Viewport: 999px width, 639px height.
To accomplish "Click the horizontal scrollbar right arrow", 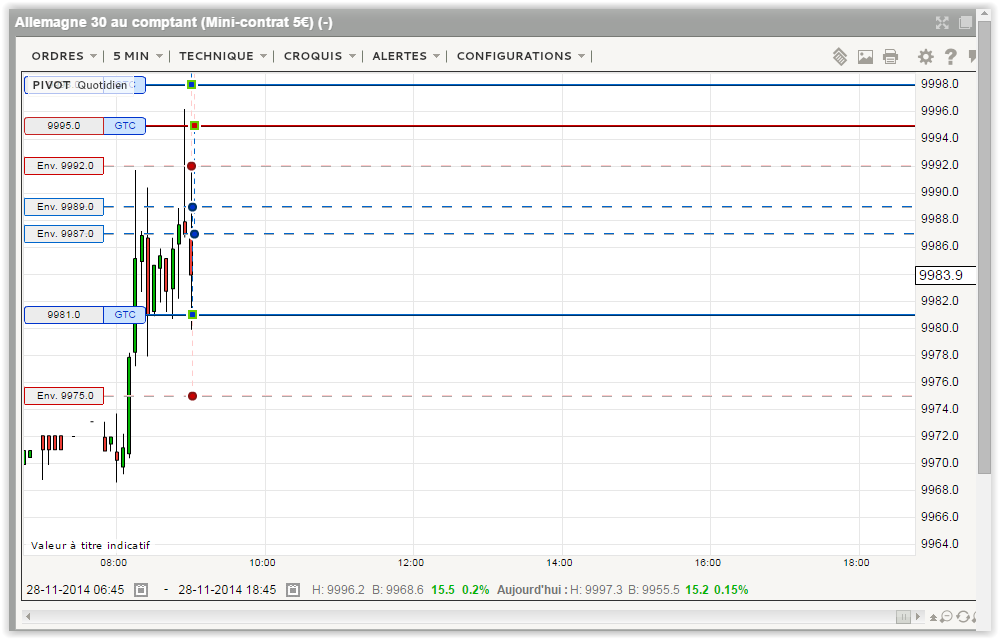I will point(917,616).
